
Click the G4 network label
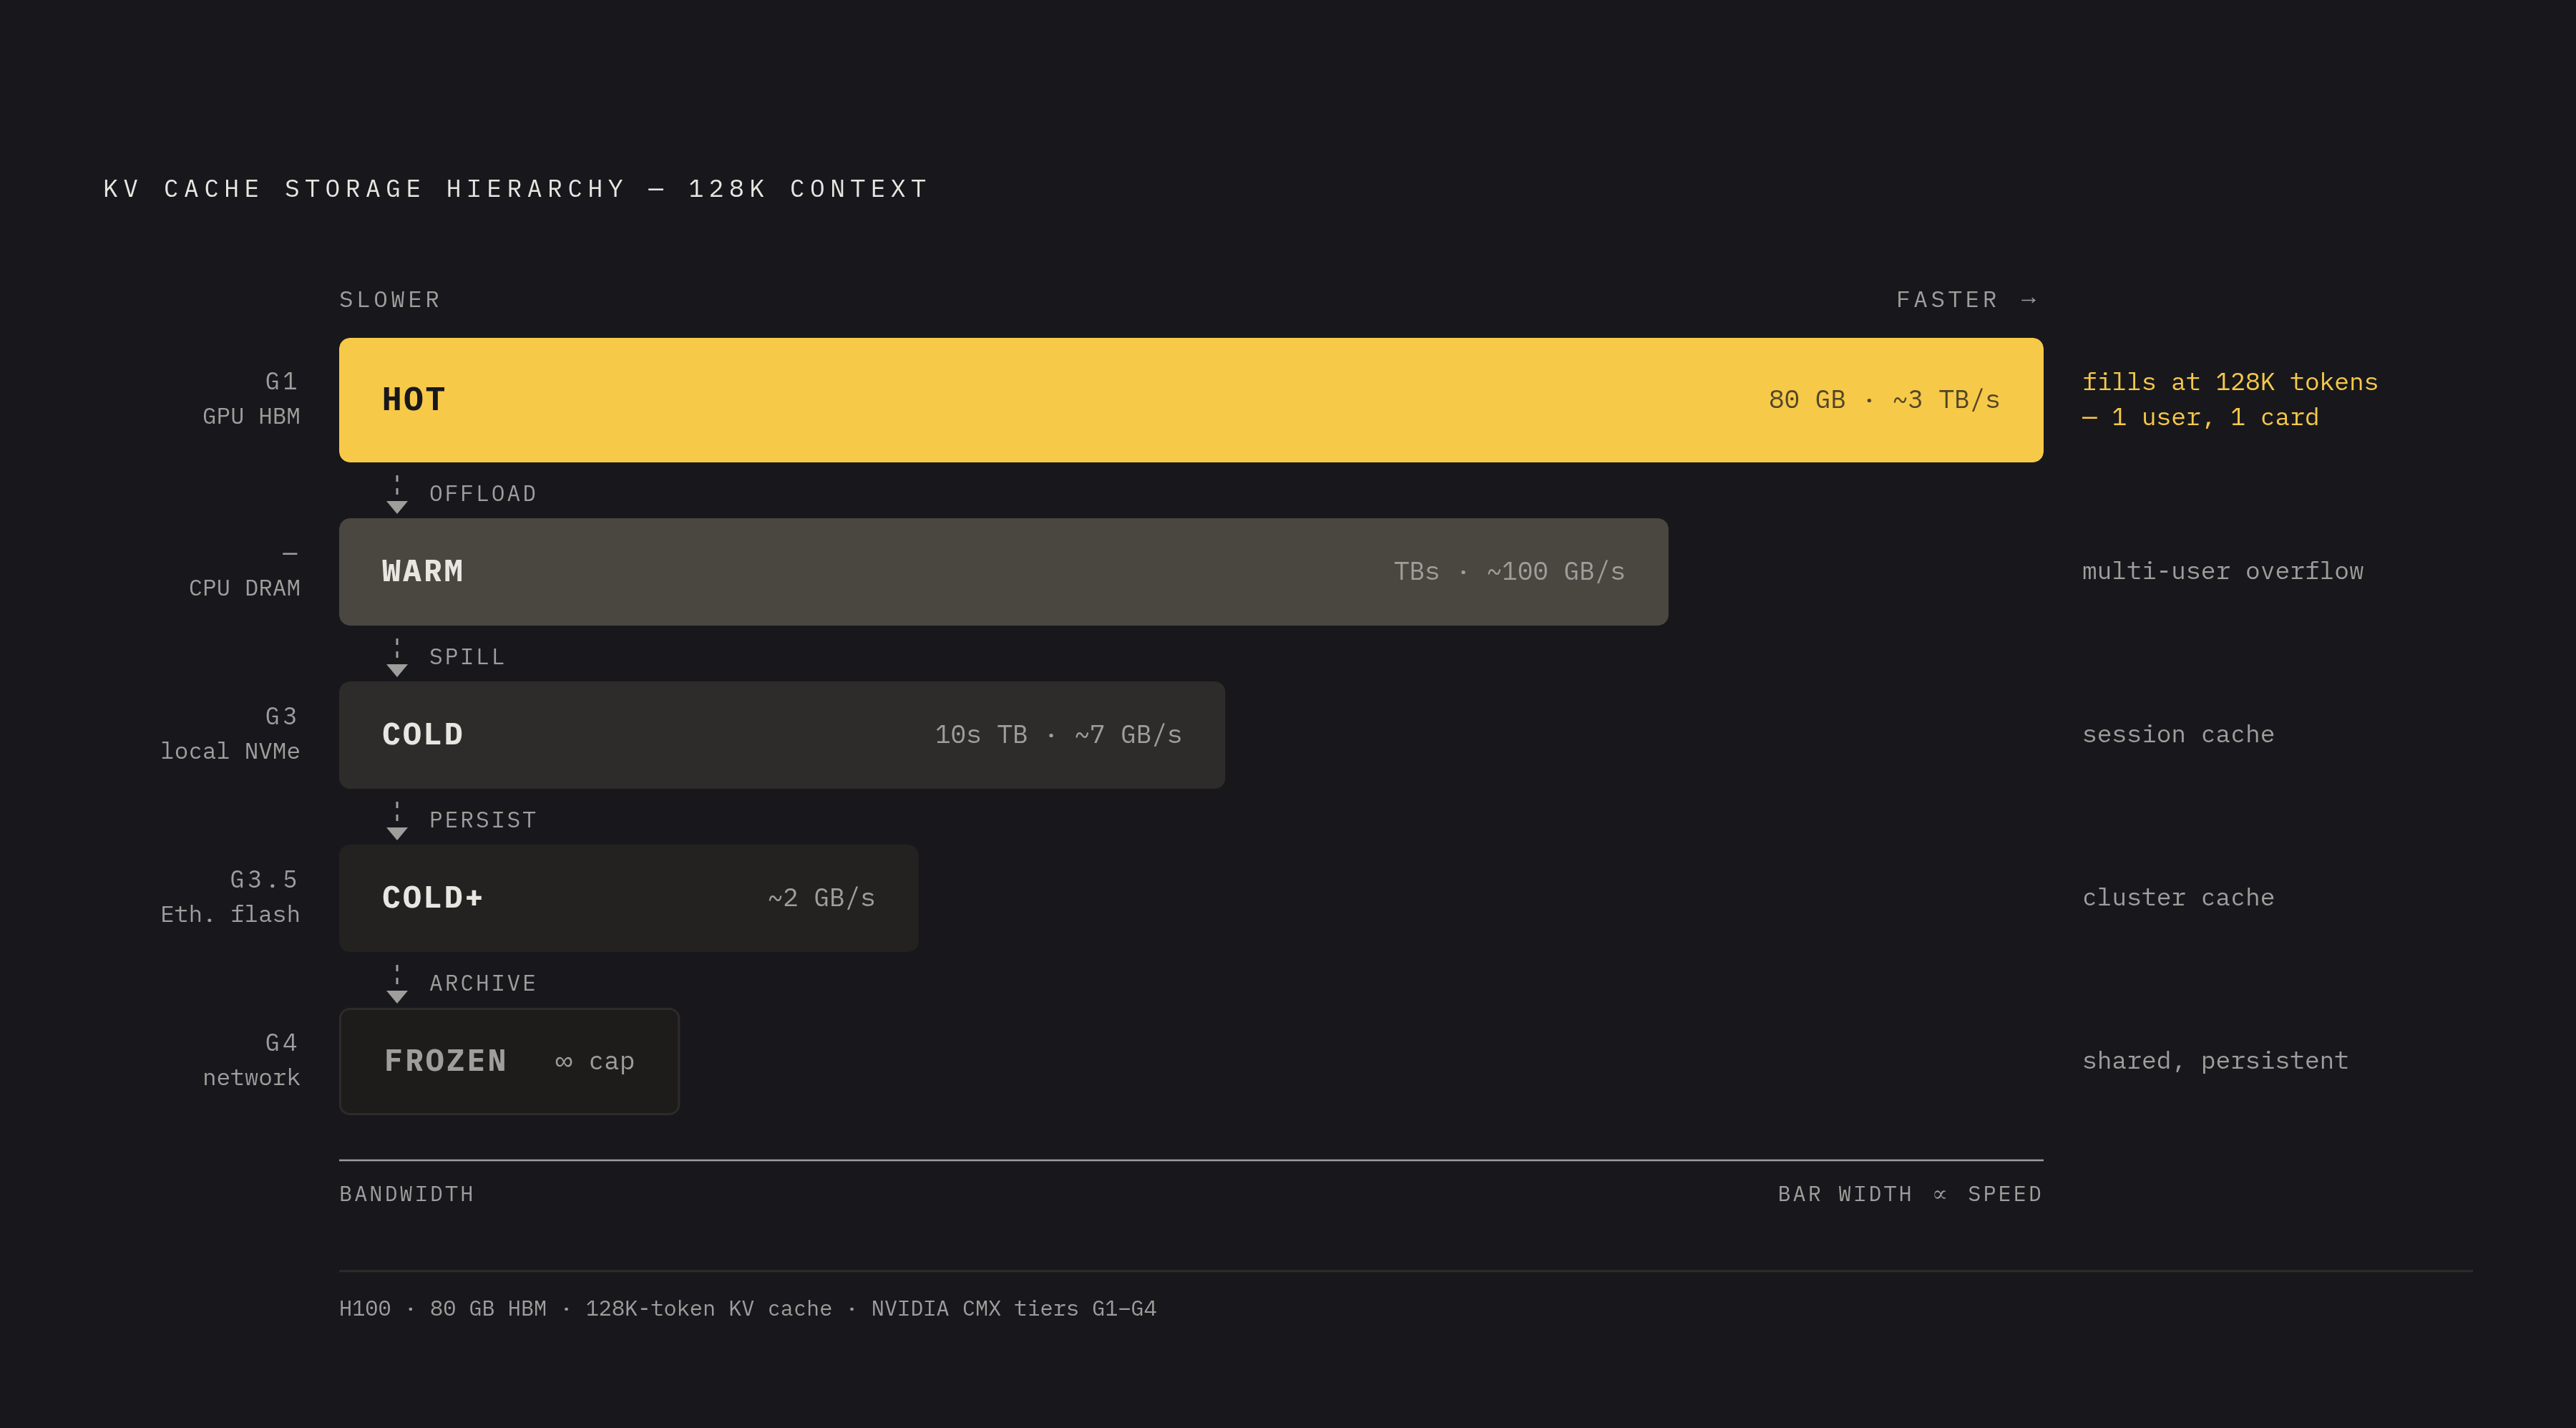[251, 1060]
